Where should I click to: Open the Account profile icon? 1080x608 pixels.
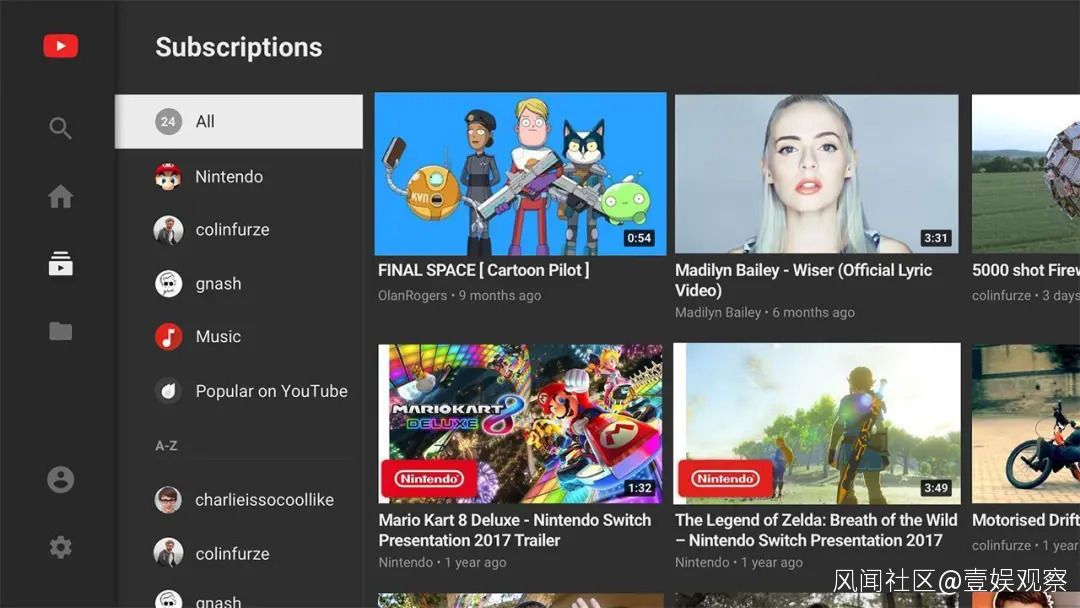coord(61,479)
